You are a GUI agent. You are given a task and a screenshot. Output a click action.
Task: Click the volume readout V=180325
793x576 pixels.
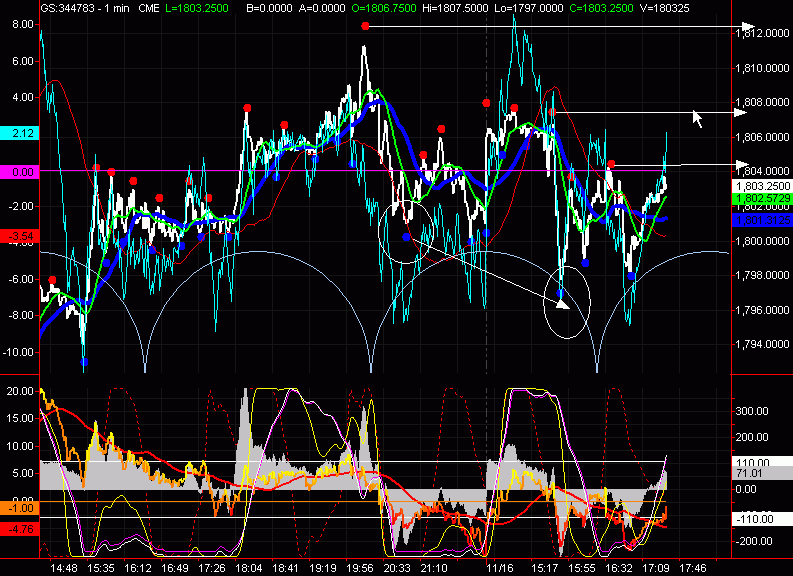tap(664, 8)
